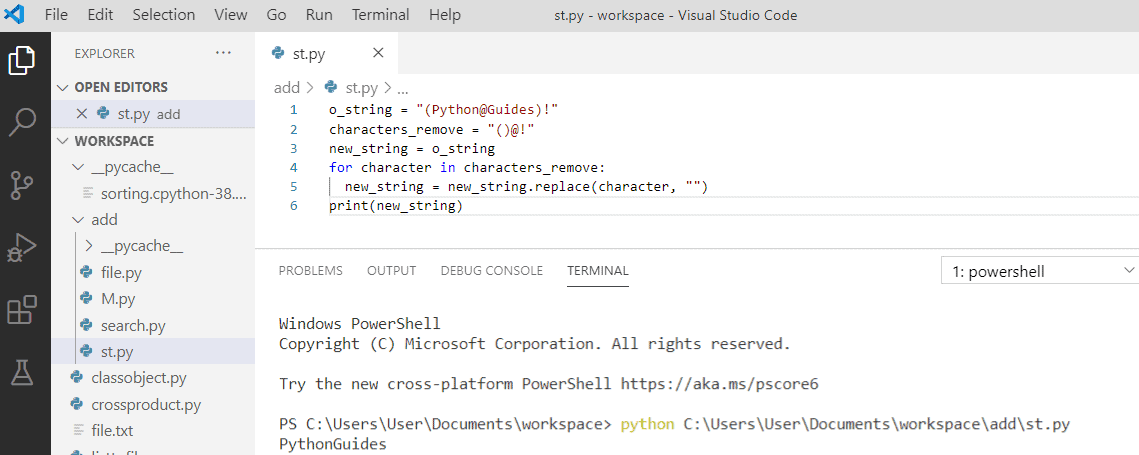Open the Help menu
The image size is (1139, 455).
[x=445, y=15]
